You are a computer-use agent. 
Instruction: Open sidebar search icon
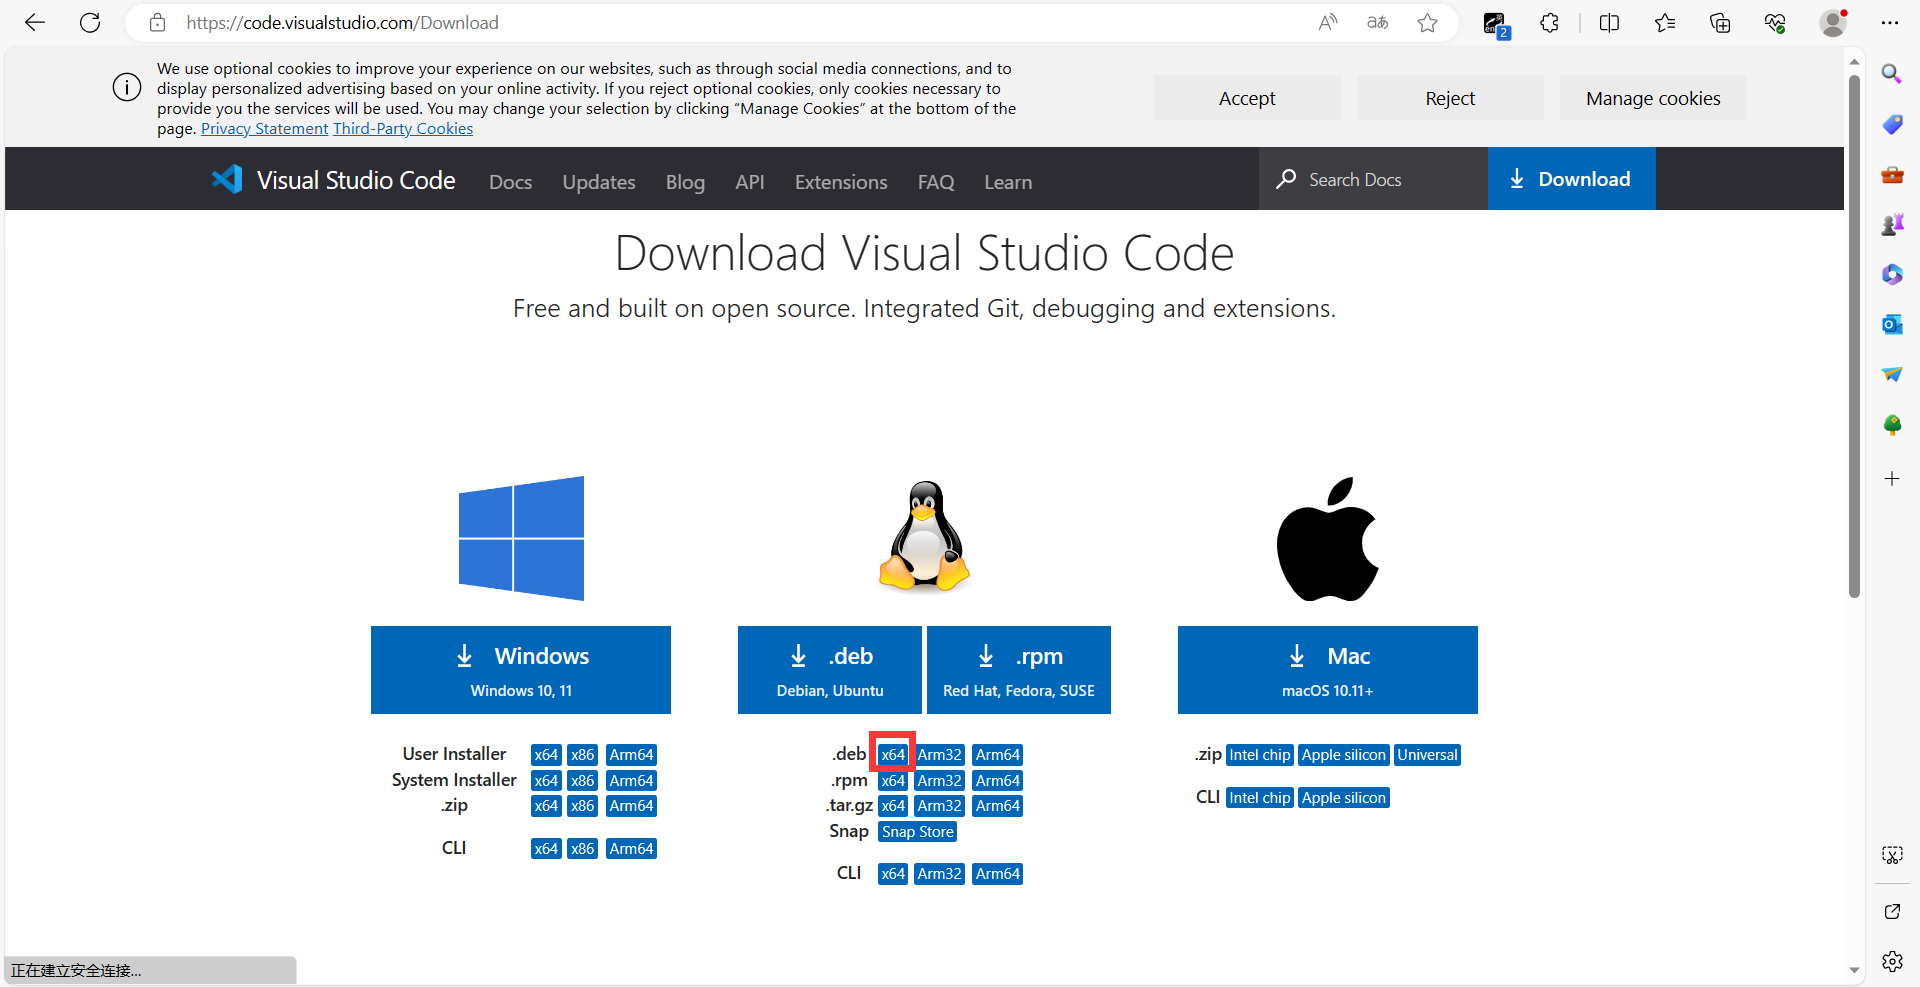point(1892,74)
